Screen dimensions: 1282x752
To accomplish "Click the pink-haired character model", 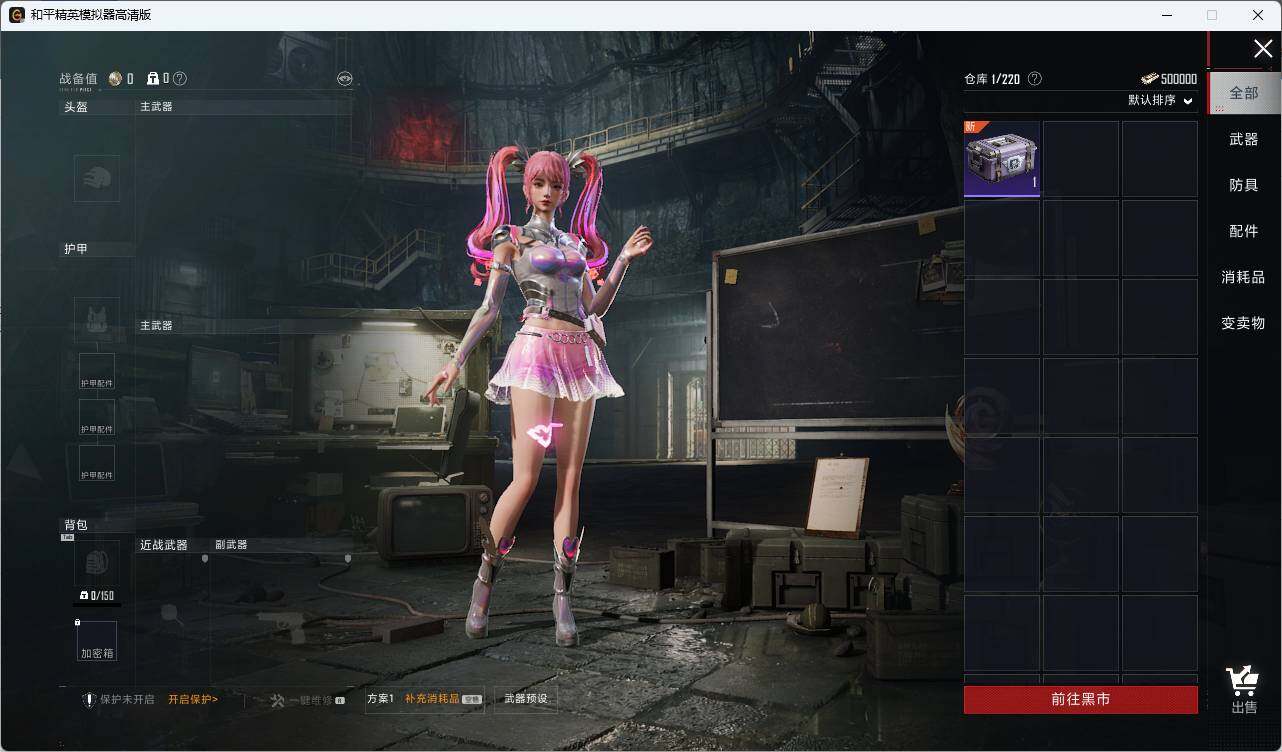I will point(545,395).
